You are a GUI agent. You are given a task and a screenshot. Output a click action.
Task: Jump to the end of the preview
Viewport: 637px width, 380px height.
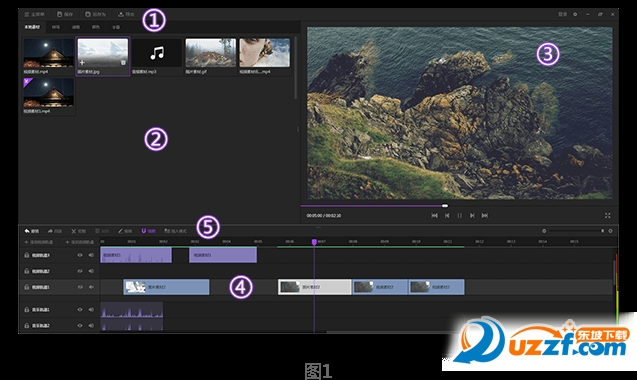(x=485, y=215)
